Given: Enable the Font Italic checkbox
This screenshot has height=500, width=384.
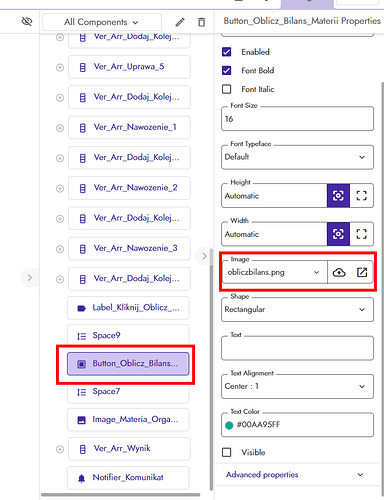Looking at the screenshot, I should click(227, 89).
